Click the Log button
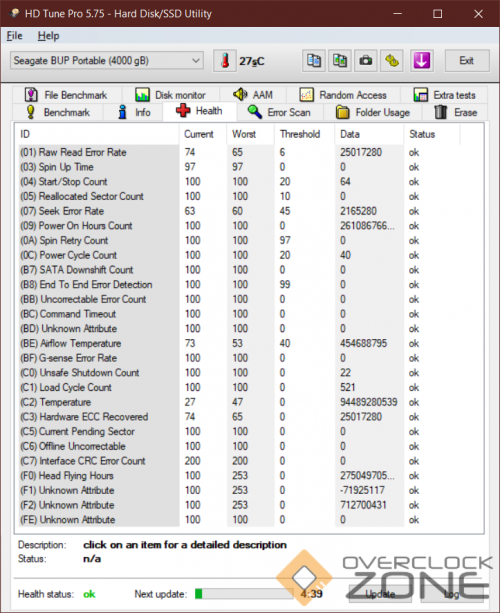Image resolution: width=500 pixels, height=613 pixels. pos(452,594)
